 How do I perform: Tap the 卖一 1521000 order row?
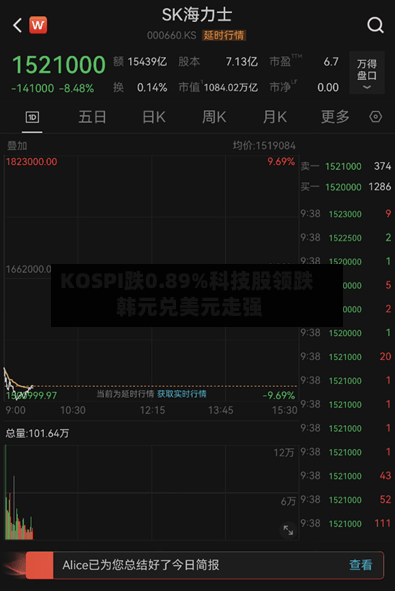click(x=346, y=166)
